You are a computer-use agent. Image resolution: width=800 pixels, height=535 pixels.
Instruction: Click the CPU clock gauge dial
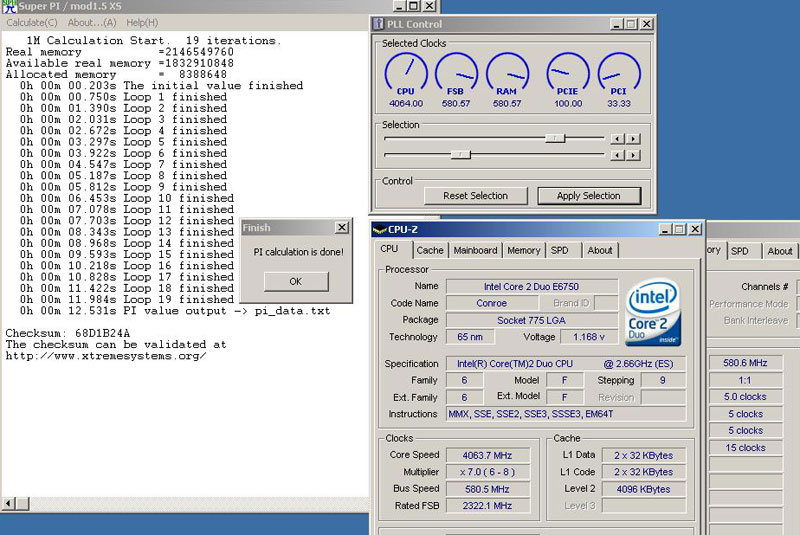pyautogui.click(x=405, y=74)
